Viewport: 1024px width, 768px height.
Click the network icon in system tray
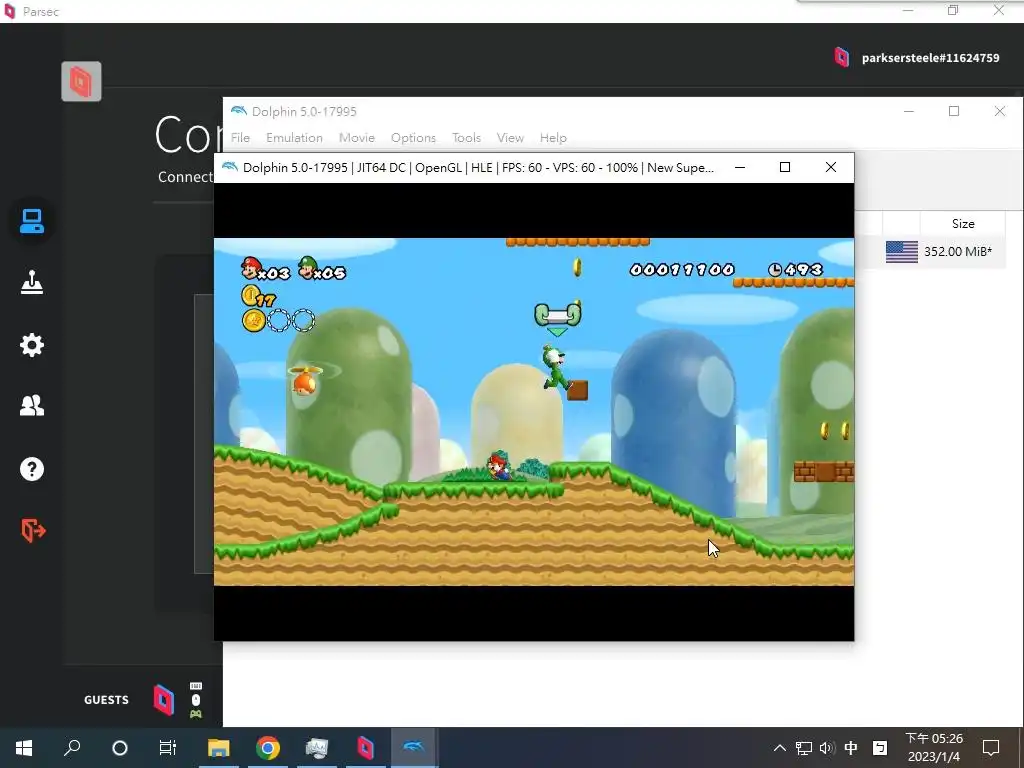(803, 748)
